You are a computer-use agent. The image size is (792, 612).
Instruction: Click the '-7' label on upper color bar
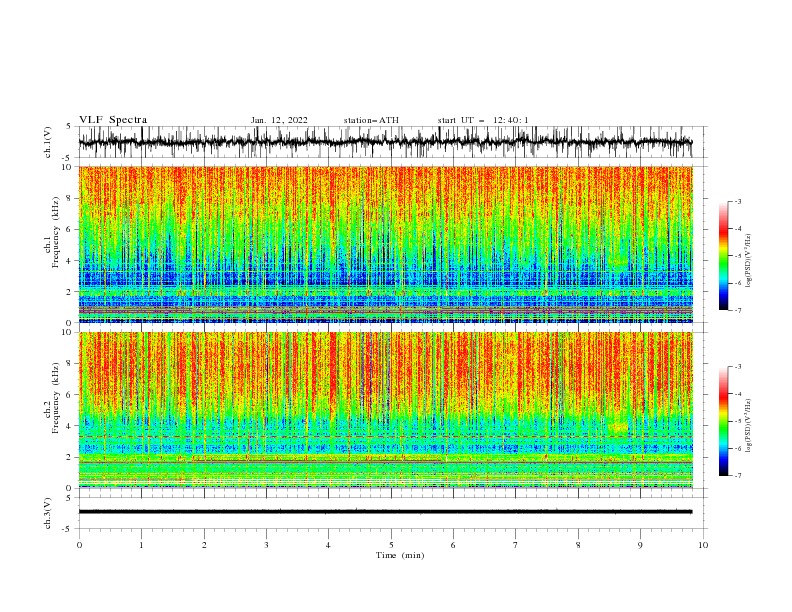(737, 310)
